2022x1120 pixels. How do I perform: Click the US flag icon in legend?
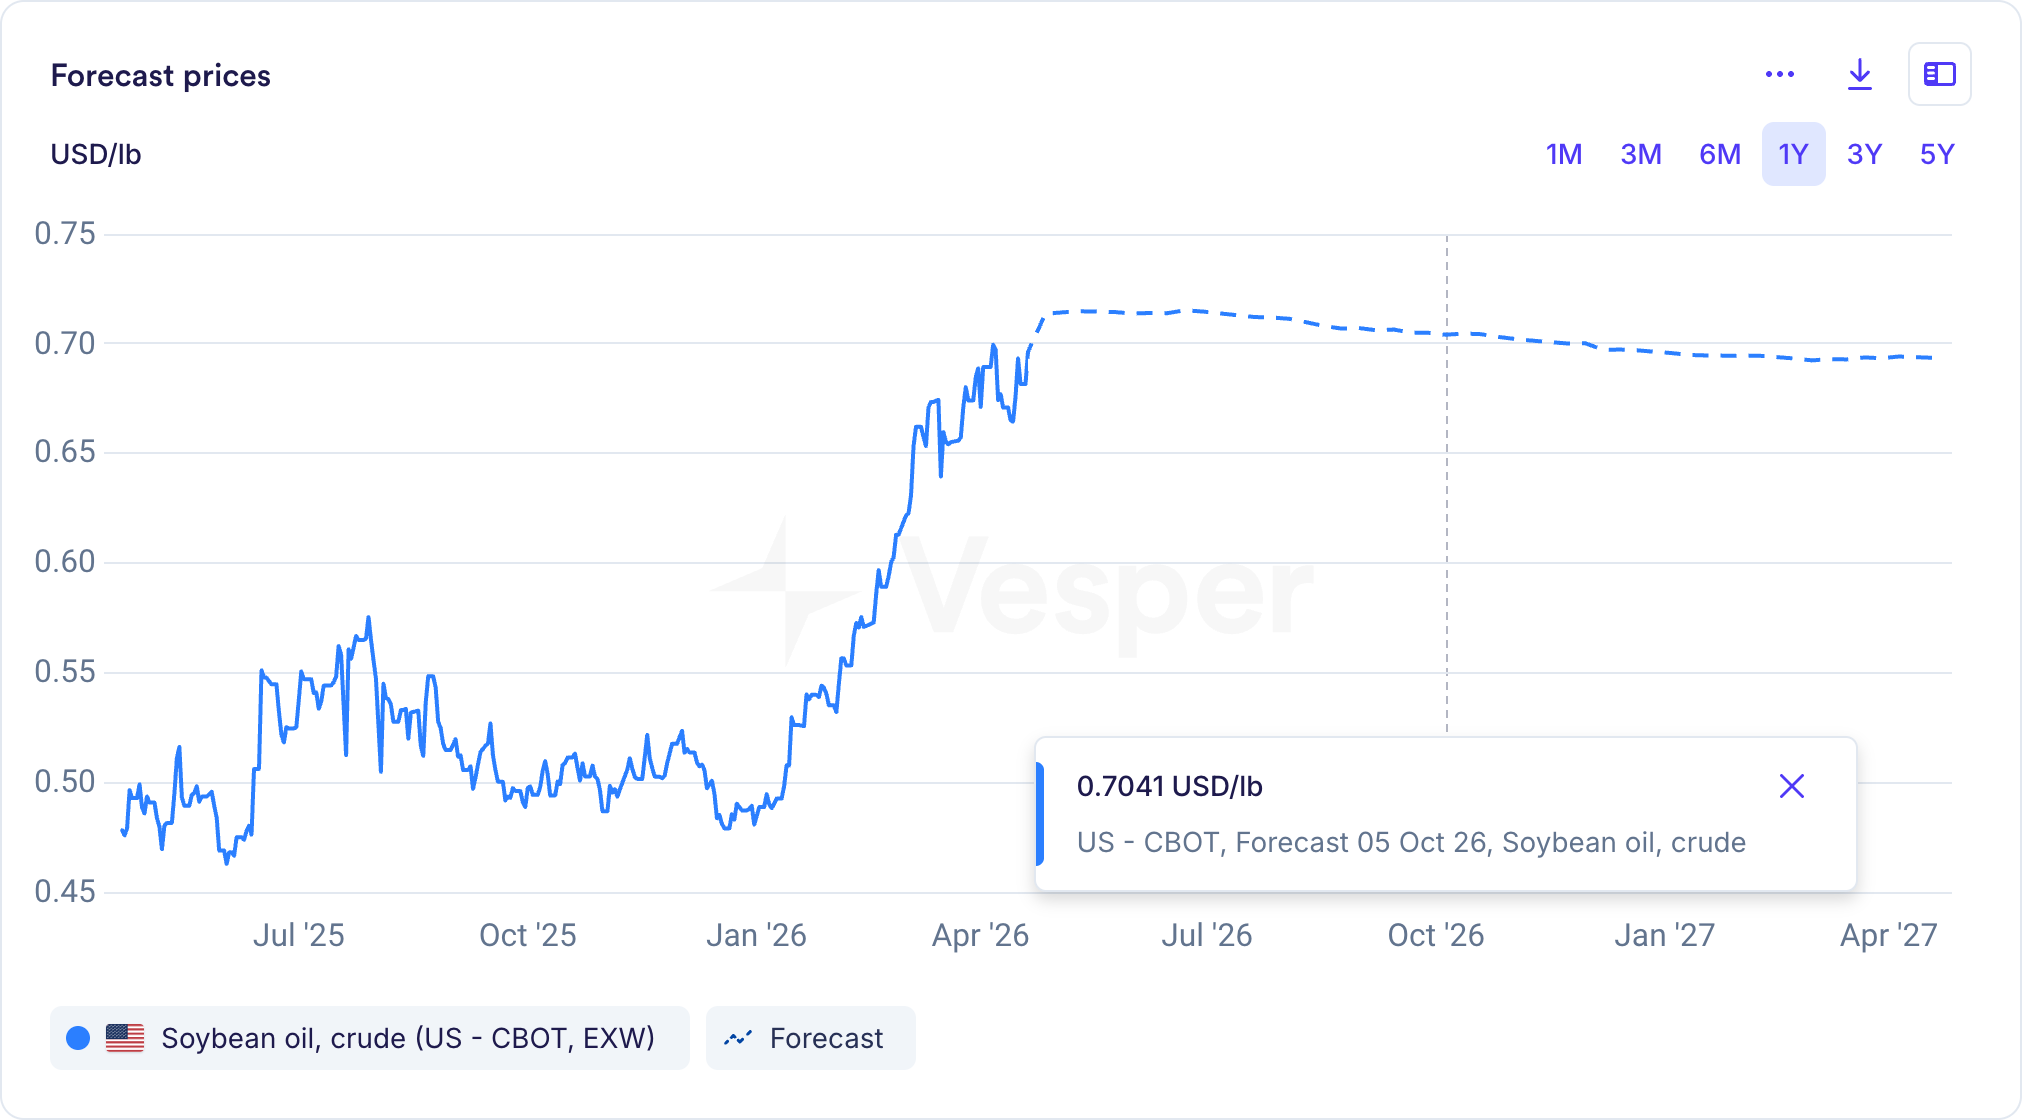(x=125, y=1038)
